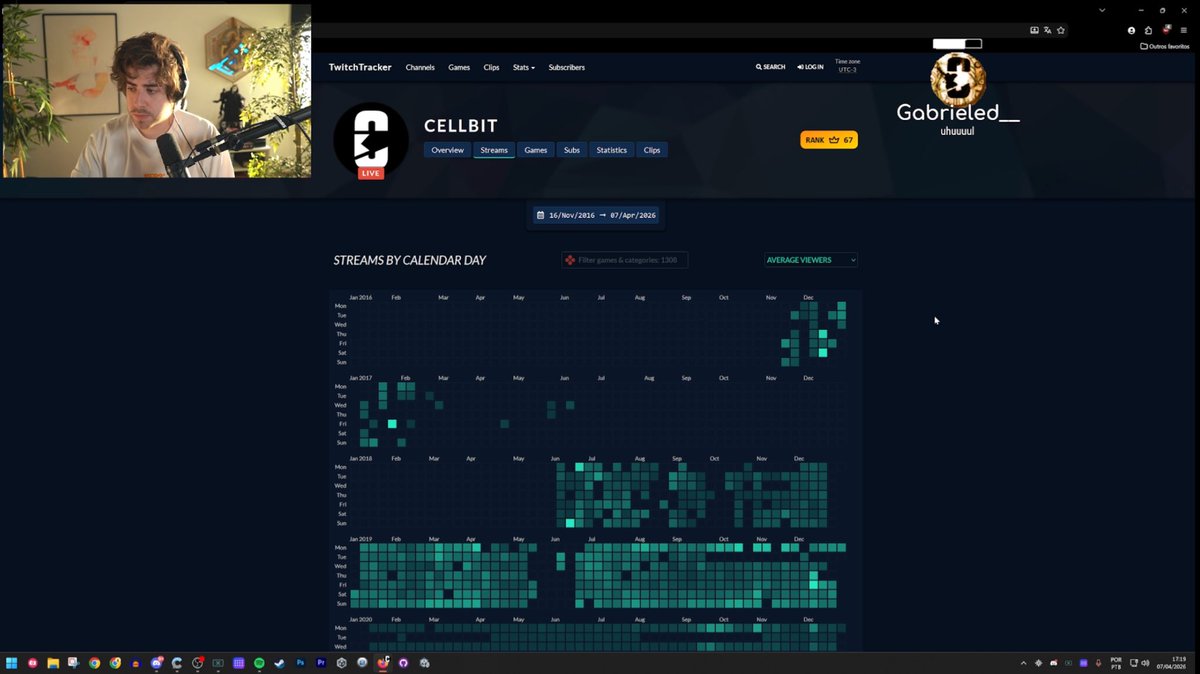Image resolution: width=1200 pixels, height=674 pixels.
Task: Click the speaker volume tray icon
Action: pyautogui.click(x=1145, y=663)
